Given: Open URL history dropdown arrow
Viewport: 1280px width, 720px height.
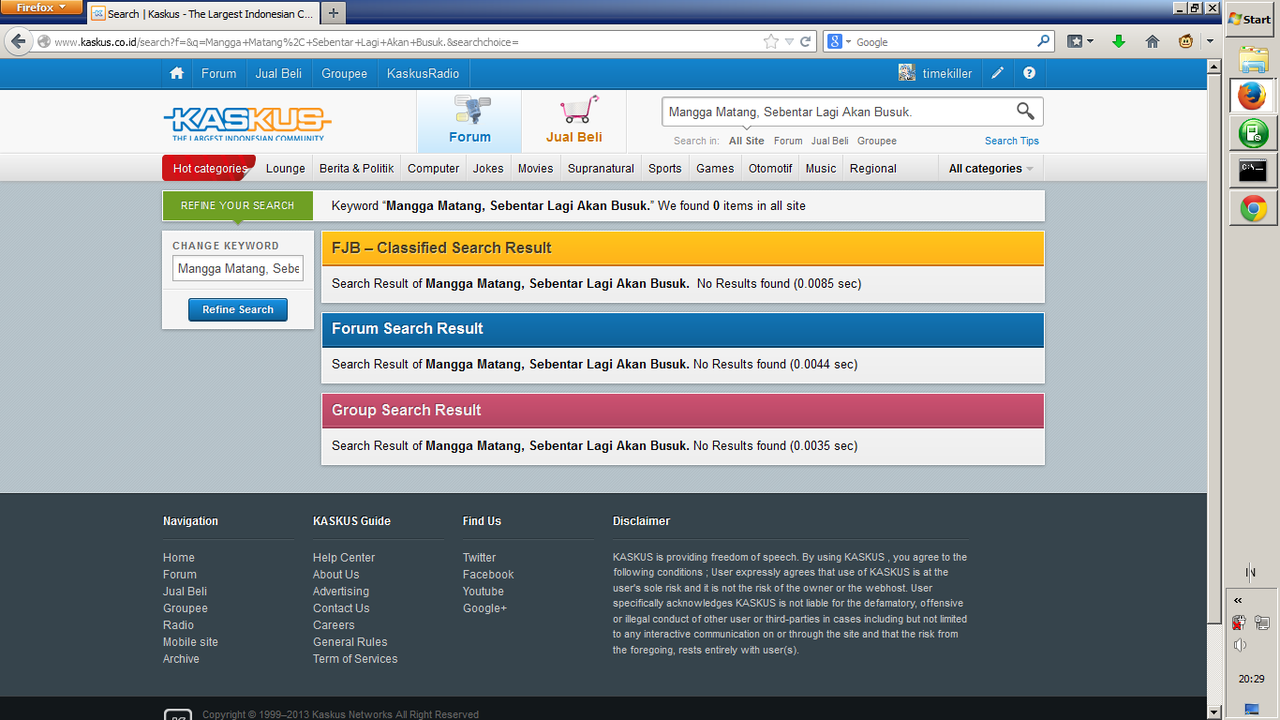Looking at the screenshot, I should pos(789,42).
